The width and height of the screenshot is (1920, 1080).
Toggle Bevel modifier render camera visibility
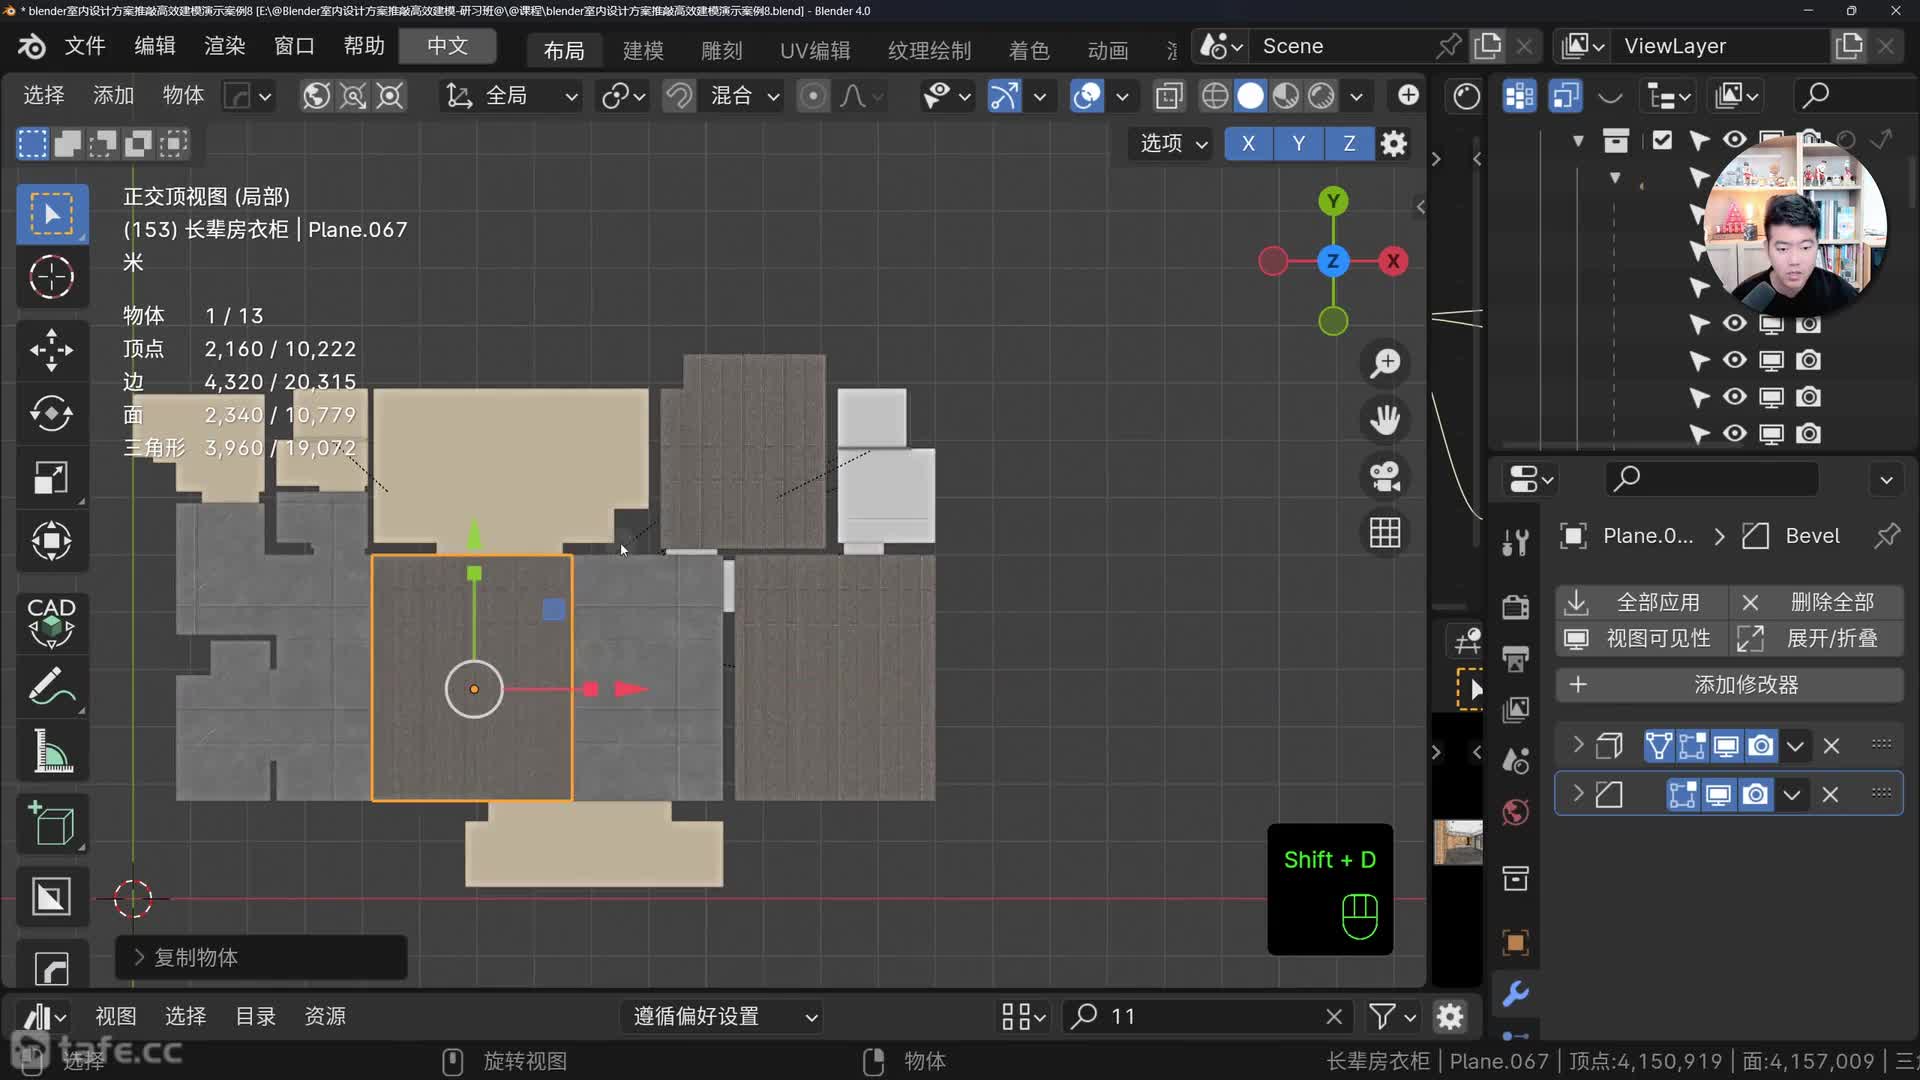(1755, 795)
